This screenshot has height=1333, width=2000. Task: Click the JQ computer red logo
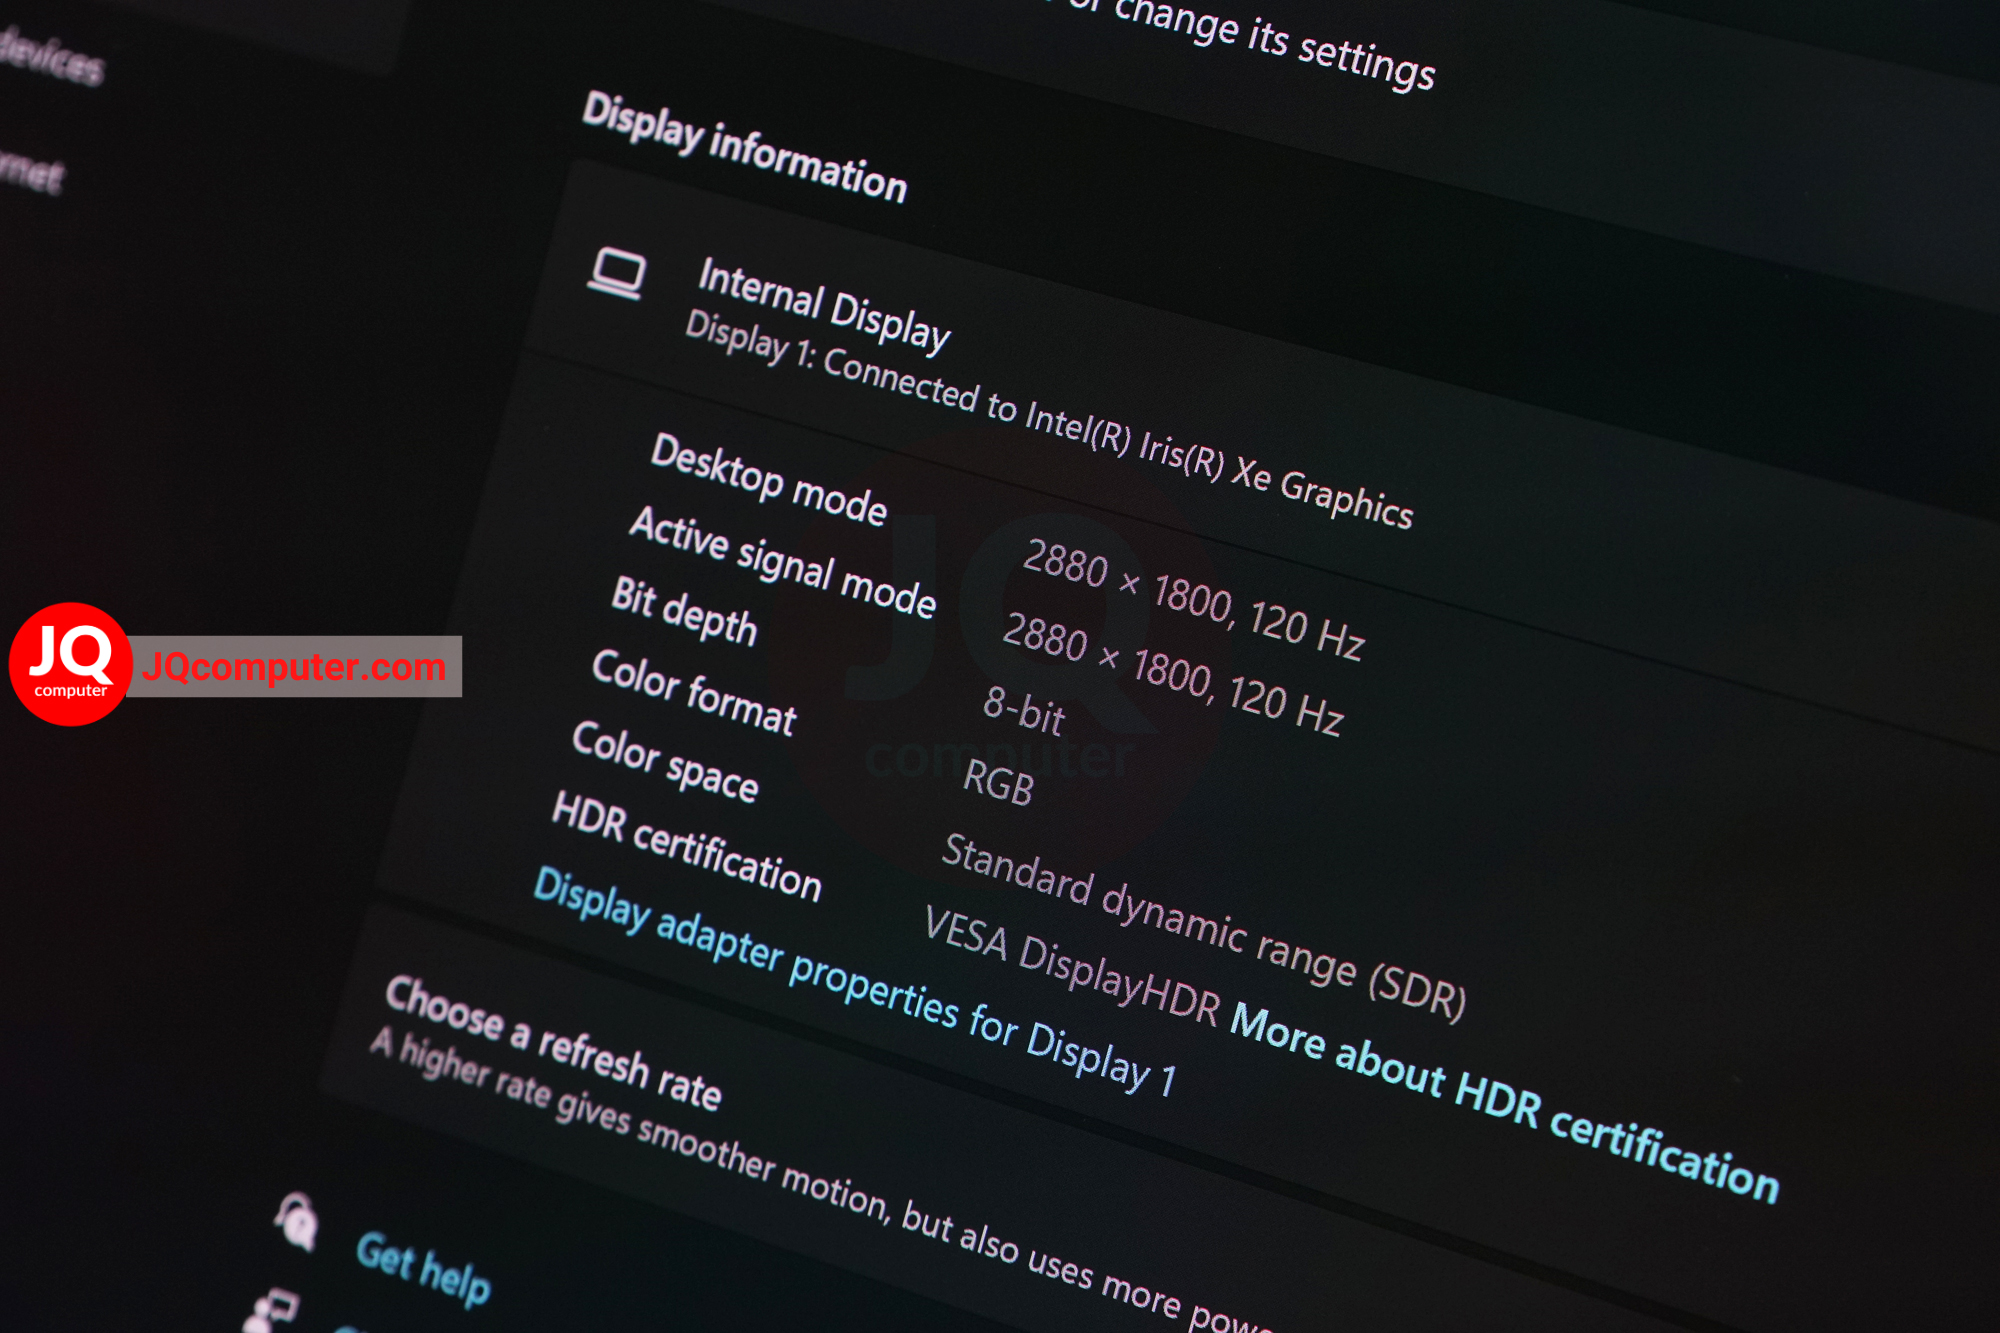pyautogui.click(x=70, y=664)
